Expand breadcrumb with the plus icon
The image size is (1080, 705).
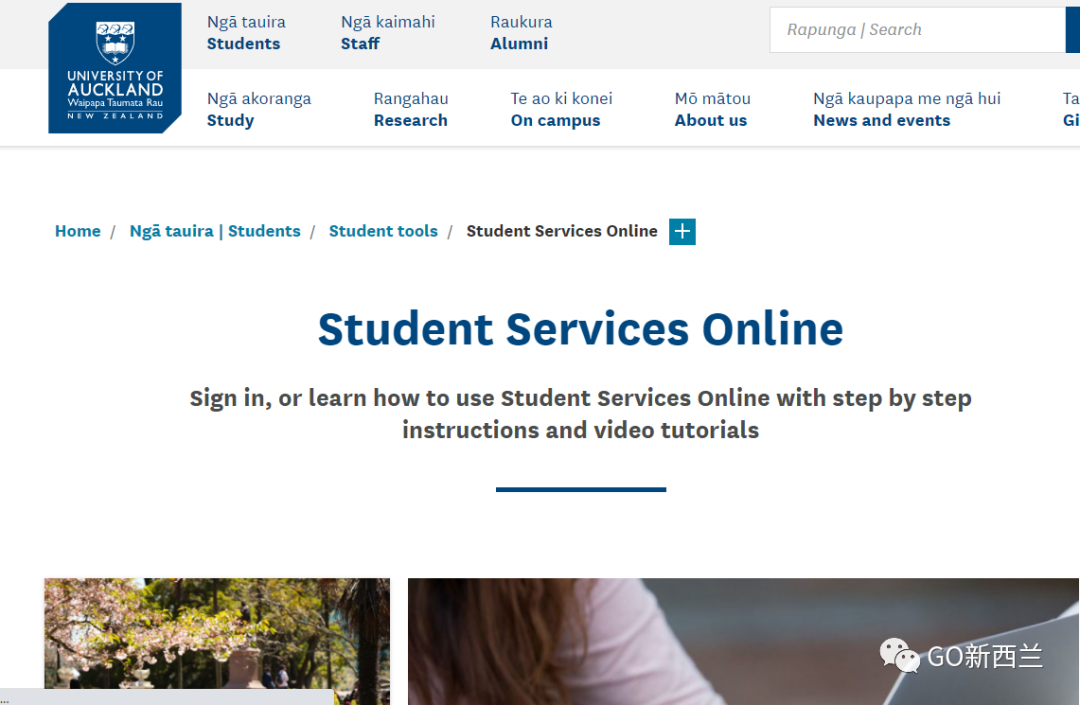[682, 231]
